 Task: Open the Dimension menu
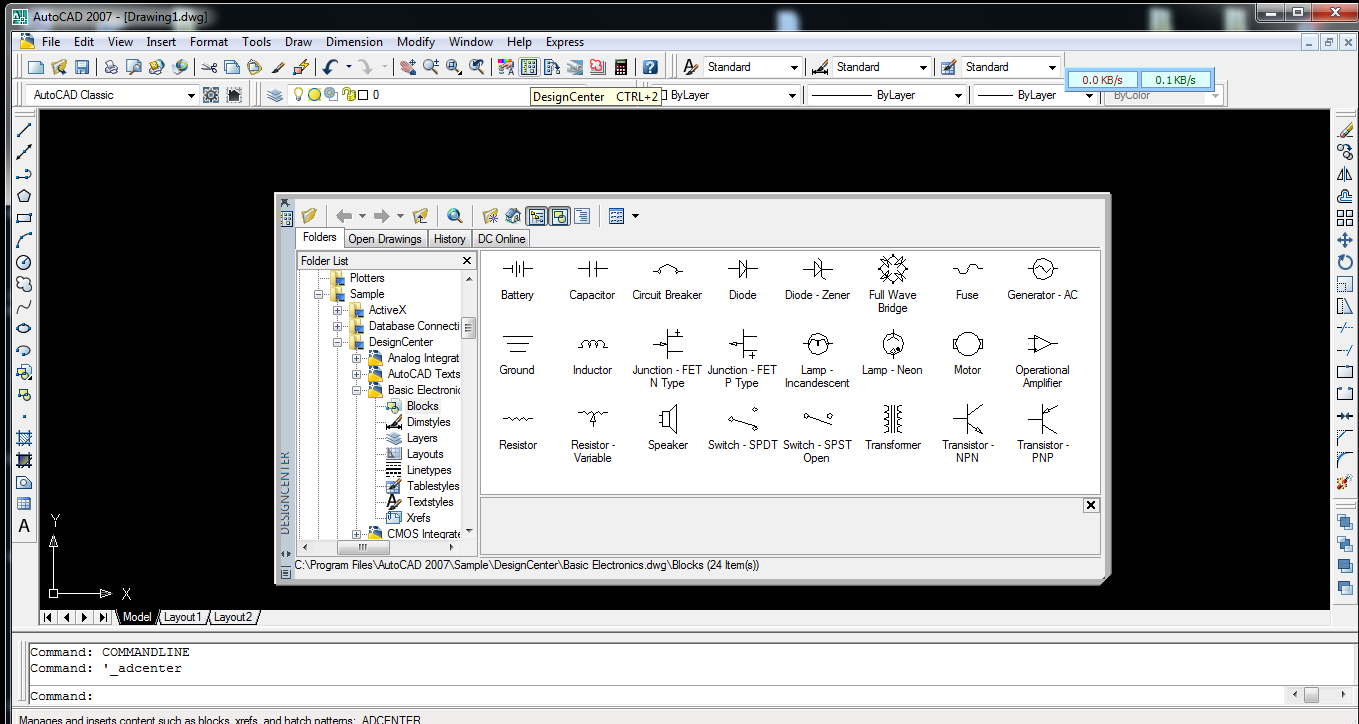(354, 42)
